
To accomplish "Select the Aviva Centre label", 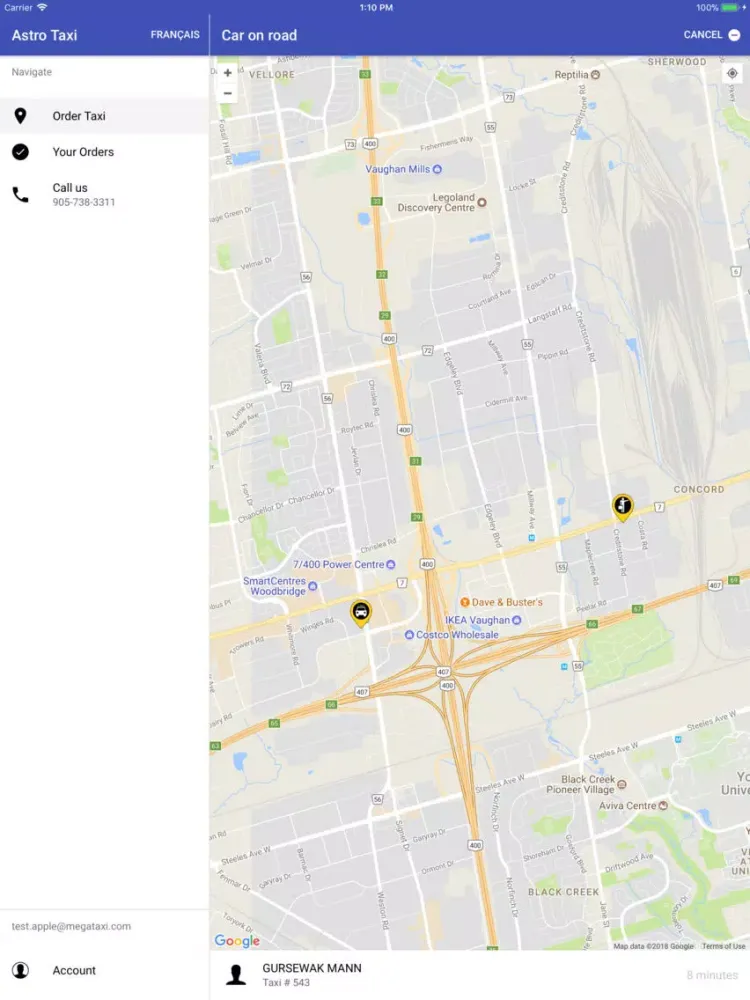I will pyautogui.click(x=633, y=805).
